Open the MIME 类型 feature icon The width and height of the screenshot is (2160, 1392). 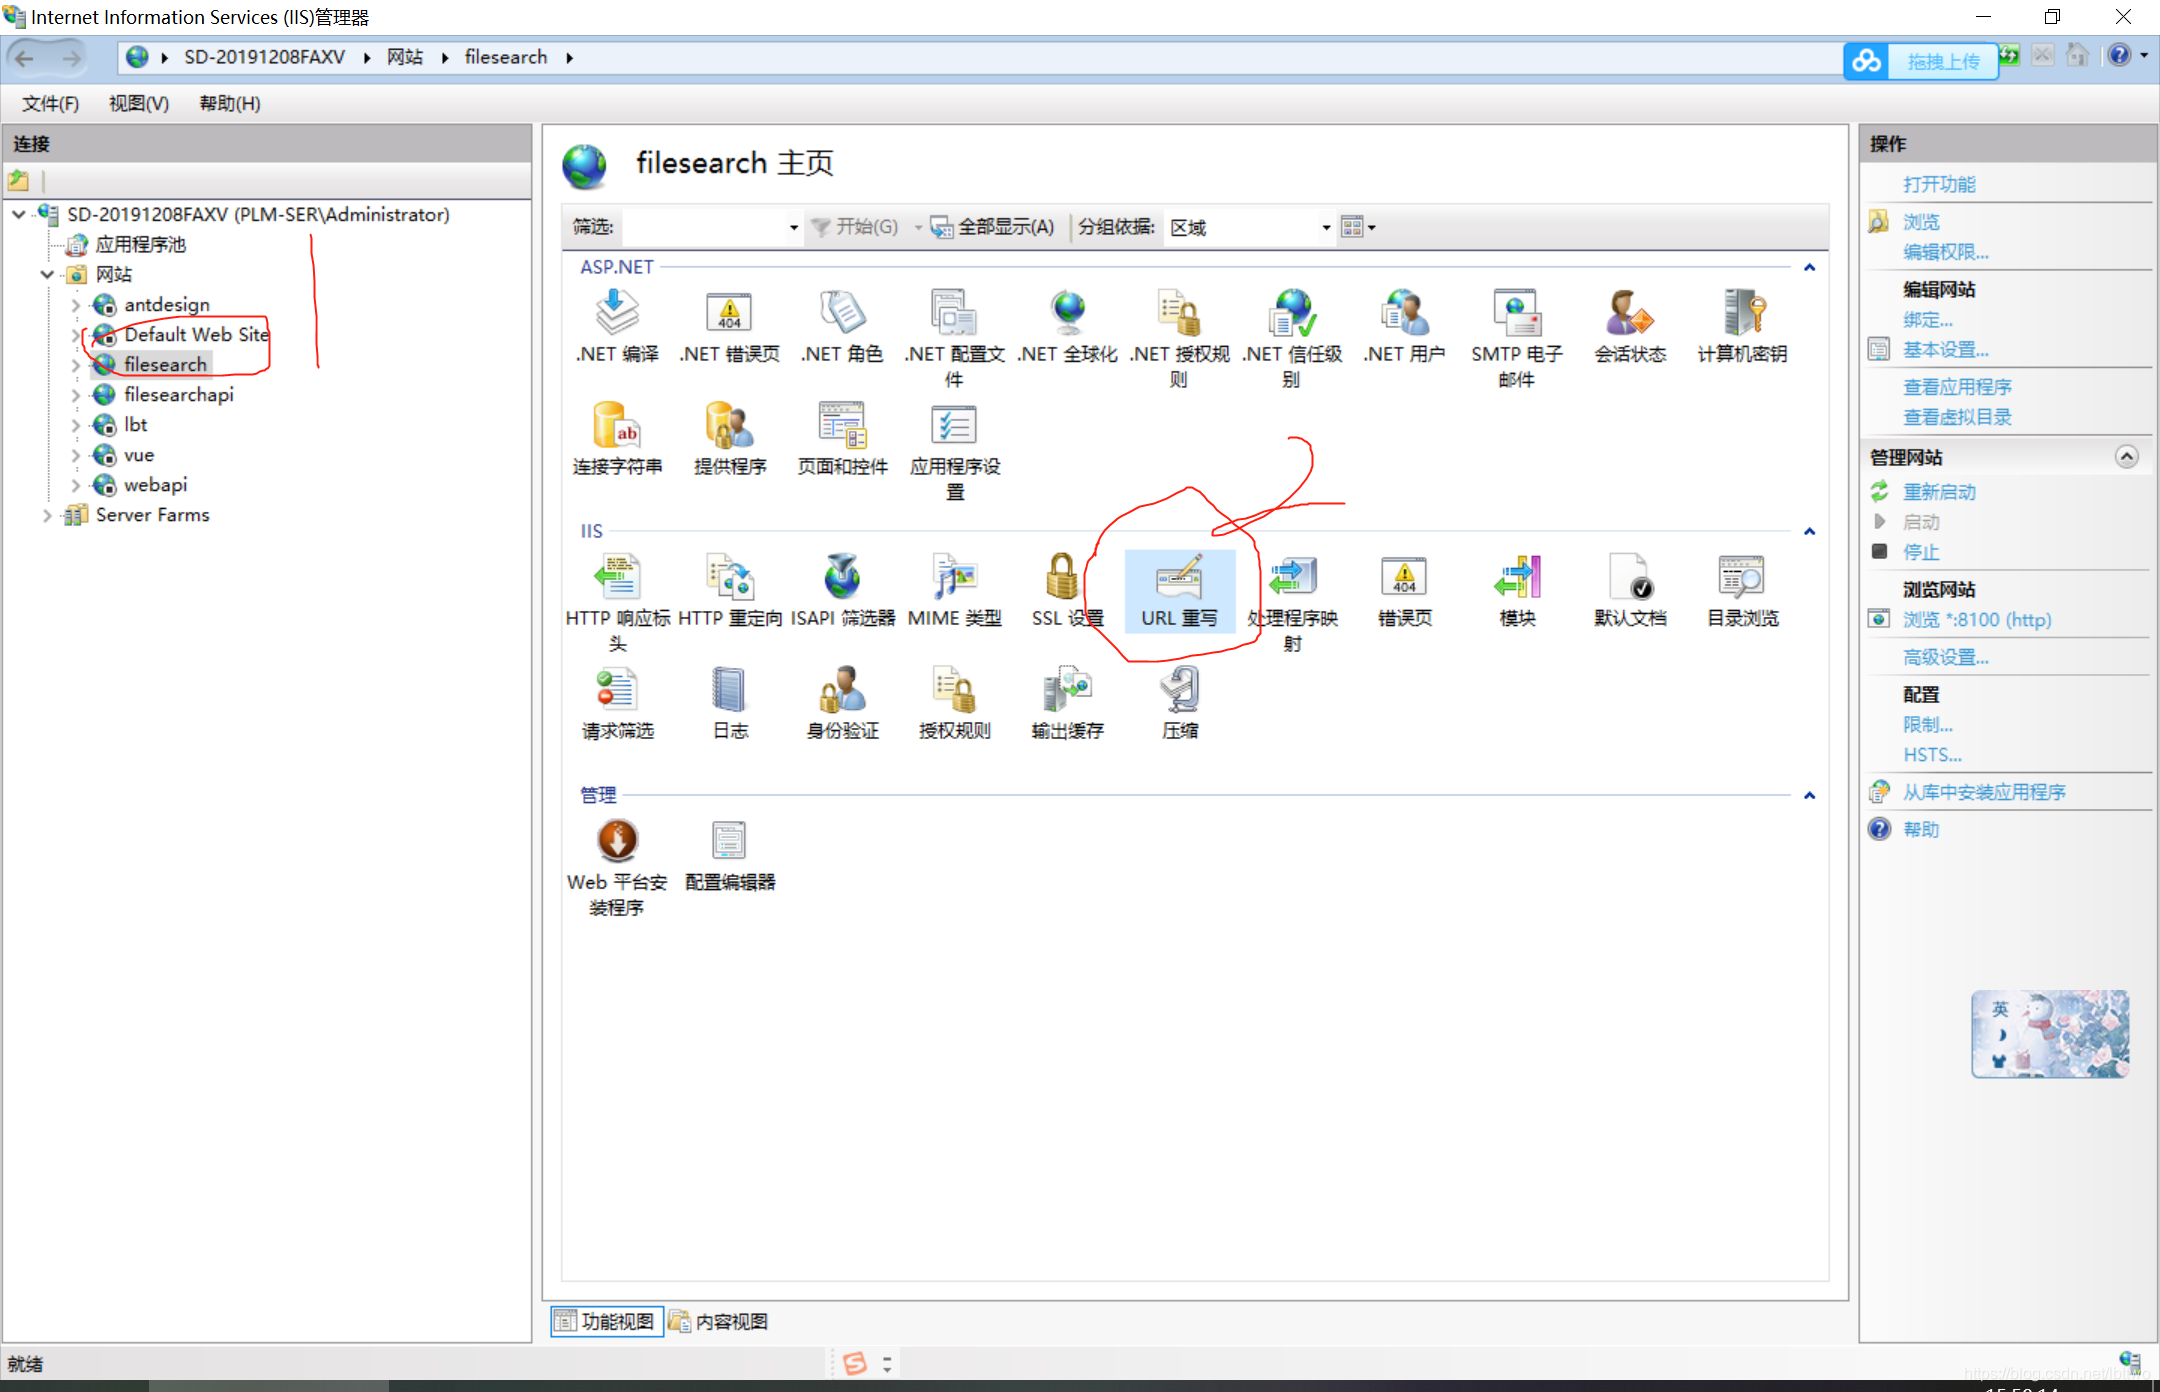click(955, 590)
